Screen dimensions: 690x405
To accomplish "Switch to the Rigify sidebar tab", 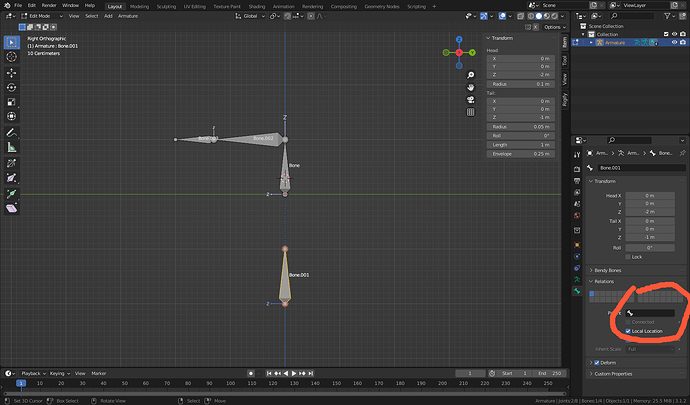I will click(x=565, y=99).
